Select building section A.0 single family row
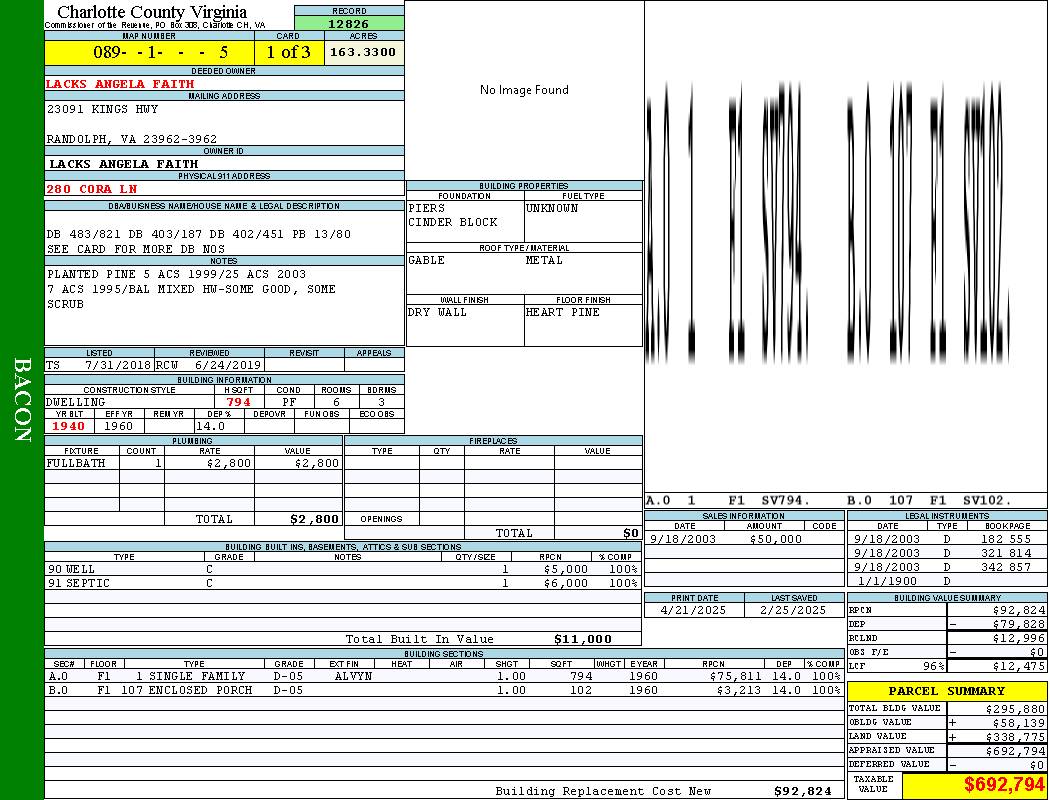This screenshot has width=1050, height=800. tap(444, 676)
